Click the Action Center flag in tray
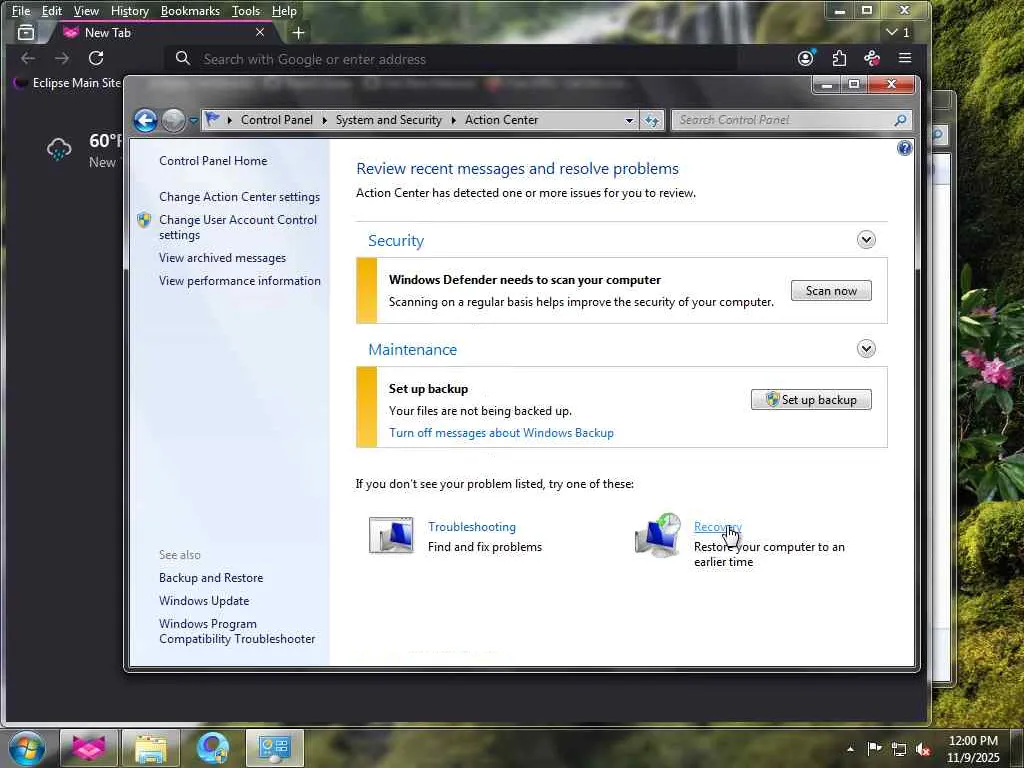The image size is (1024, 768). coord(874,749)
